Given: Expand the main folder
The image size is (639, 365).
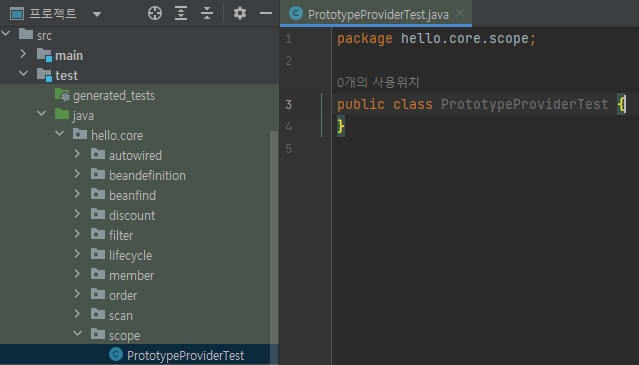Looking at the screenshot, I should (x=23, y=54).
